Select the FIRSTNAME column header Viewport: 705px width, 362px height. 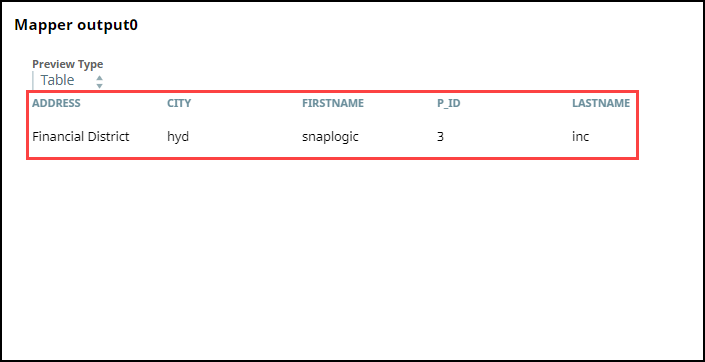point(333,103)
